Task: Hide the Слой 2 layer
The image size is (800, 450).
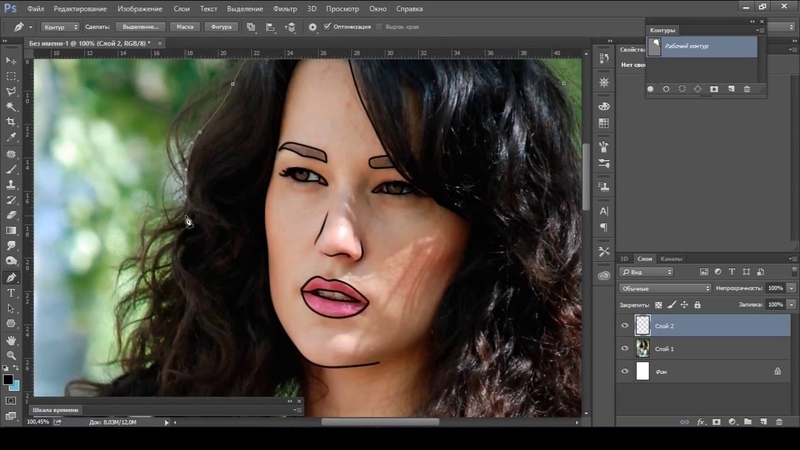Action: [626, 325]
